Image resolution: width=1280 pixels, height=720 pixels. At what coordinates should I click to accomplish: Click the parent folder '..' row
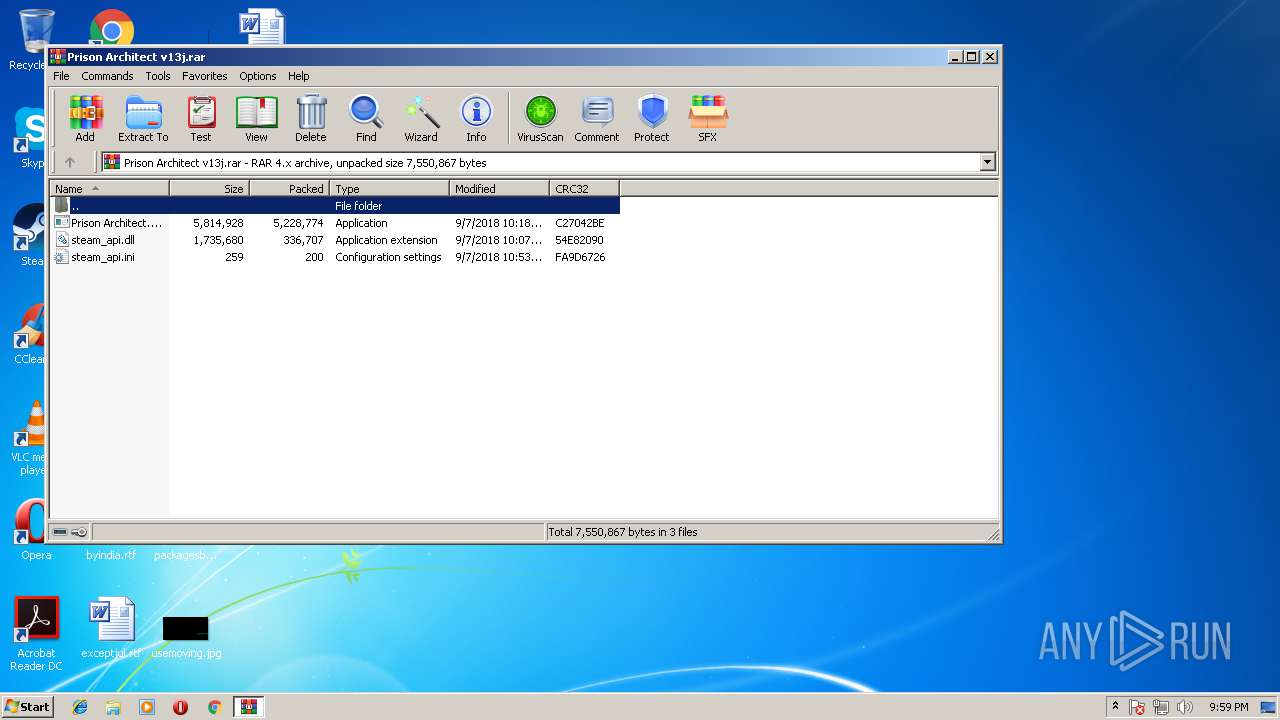(x=335, y=206)
